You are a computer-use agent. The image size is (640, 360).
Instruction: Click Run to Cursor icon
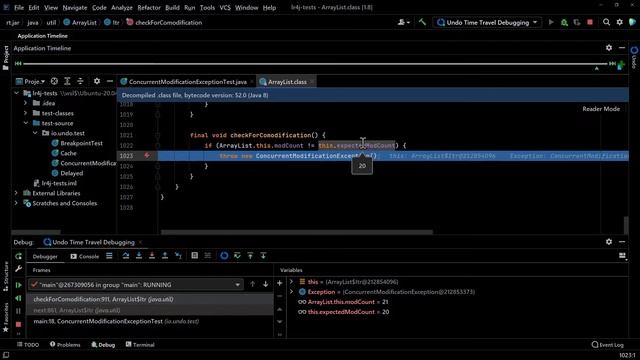(178, 256)
